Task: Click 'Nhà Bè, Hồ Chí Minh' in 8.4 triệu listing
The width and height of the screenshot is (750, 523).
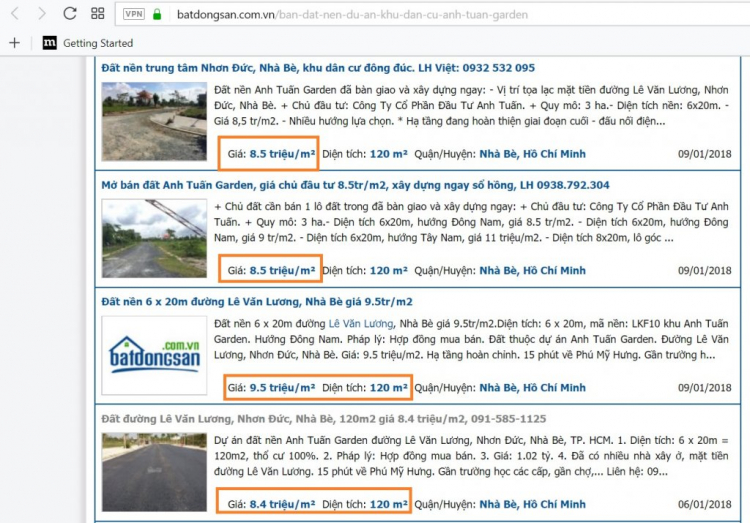Action: (532, 504)
